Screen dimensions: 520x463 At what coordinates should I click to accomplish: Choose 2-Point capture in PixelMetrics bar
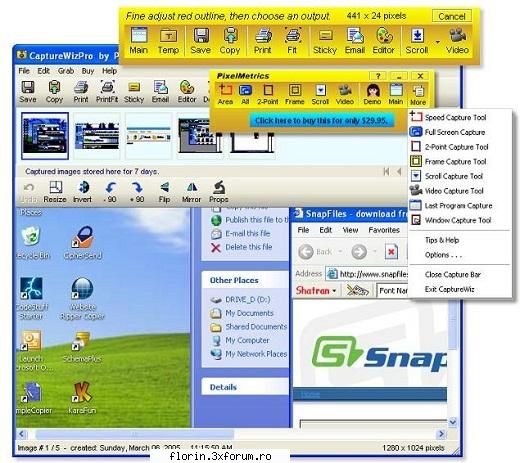(x=268, y=94)
